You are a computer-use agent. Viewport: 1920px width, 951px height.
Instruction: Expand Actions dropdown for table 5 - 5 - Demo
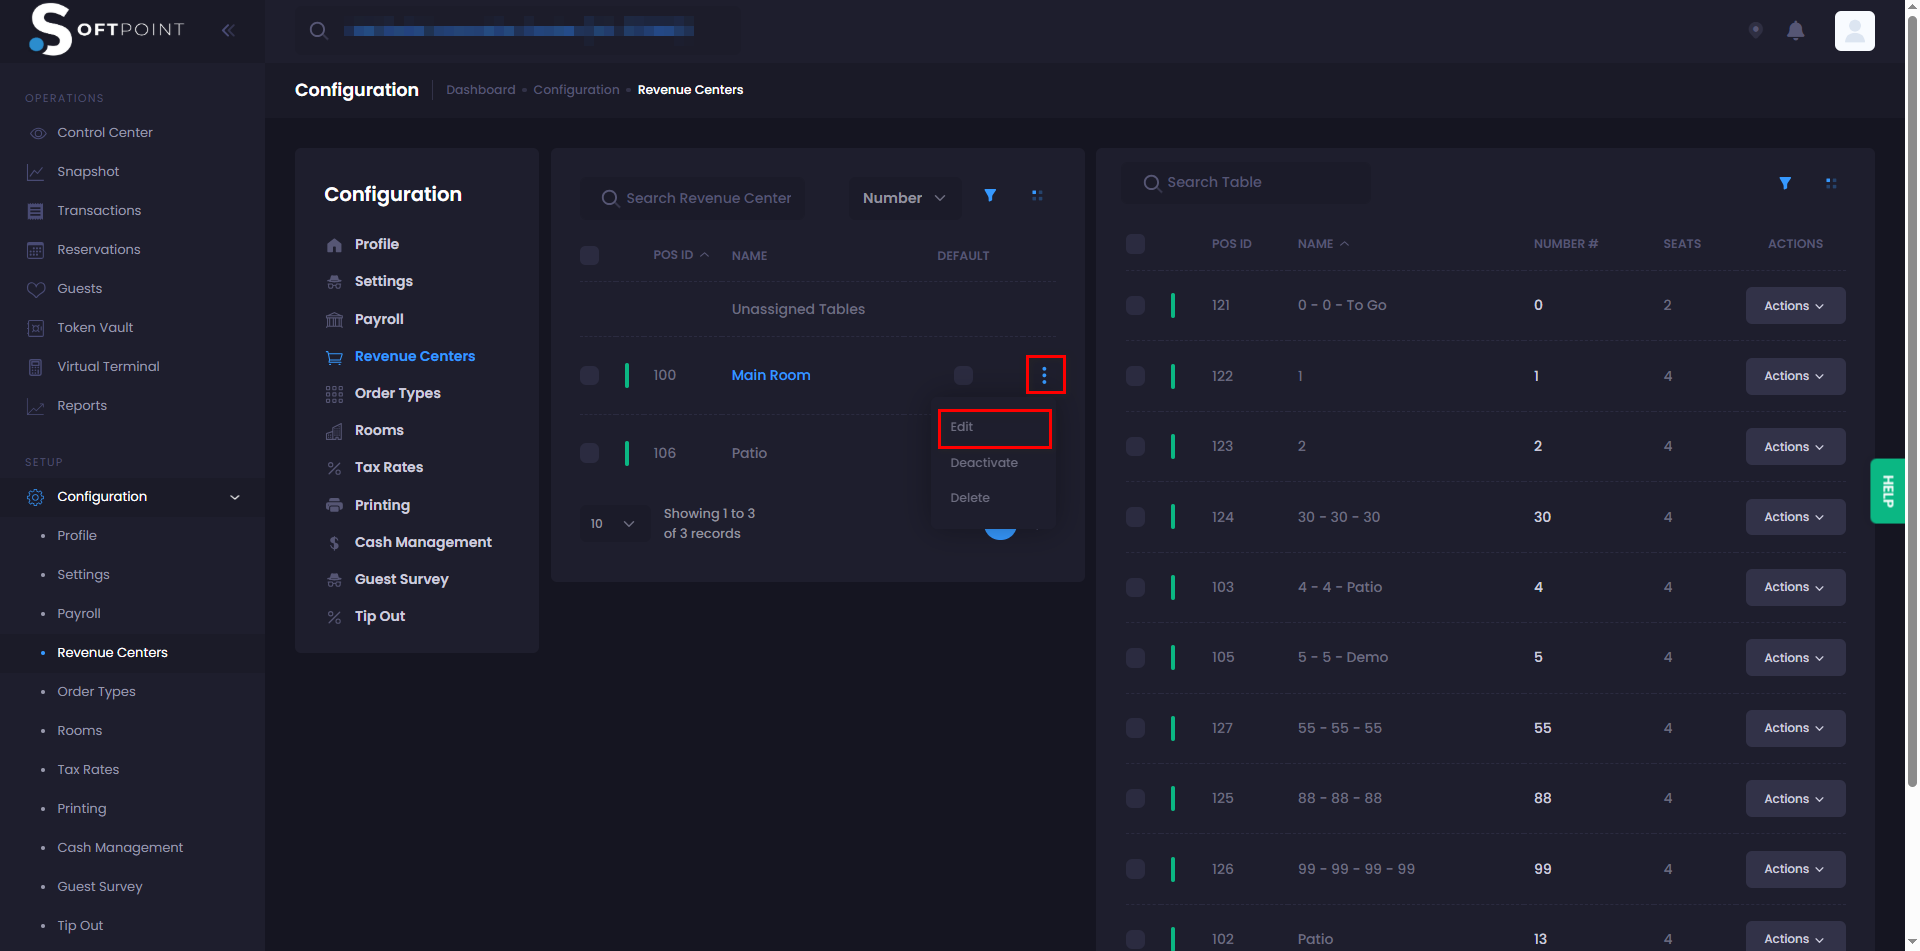1795,657
